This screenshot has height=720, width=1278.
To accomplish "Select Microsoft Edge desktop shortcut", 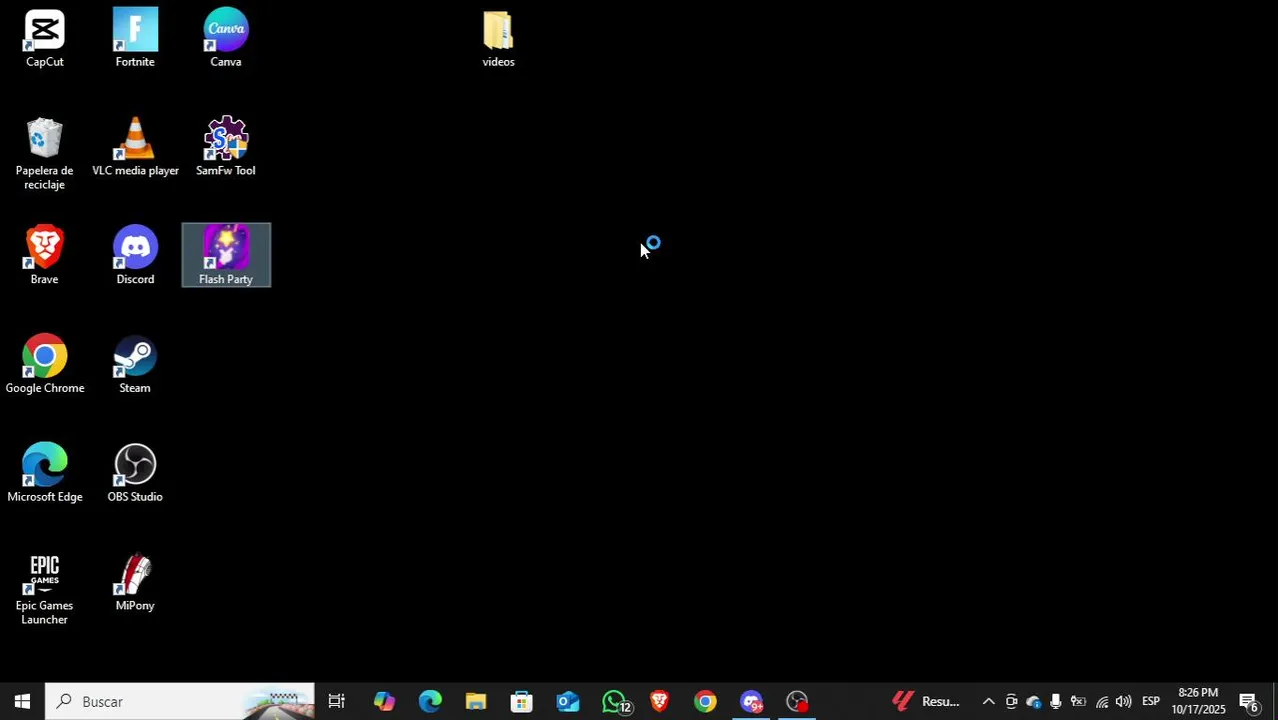I will point(44,474).
